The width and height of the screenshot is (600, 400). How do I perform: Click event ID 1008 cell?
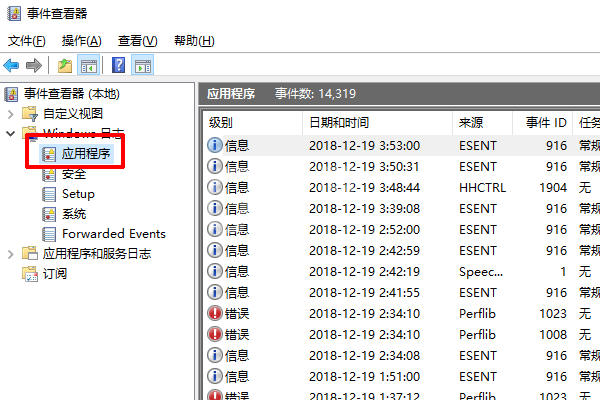(553, 335)
